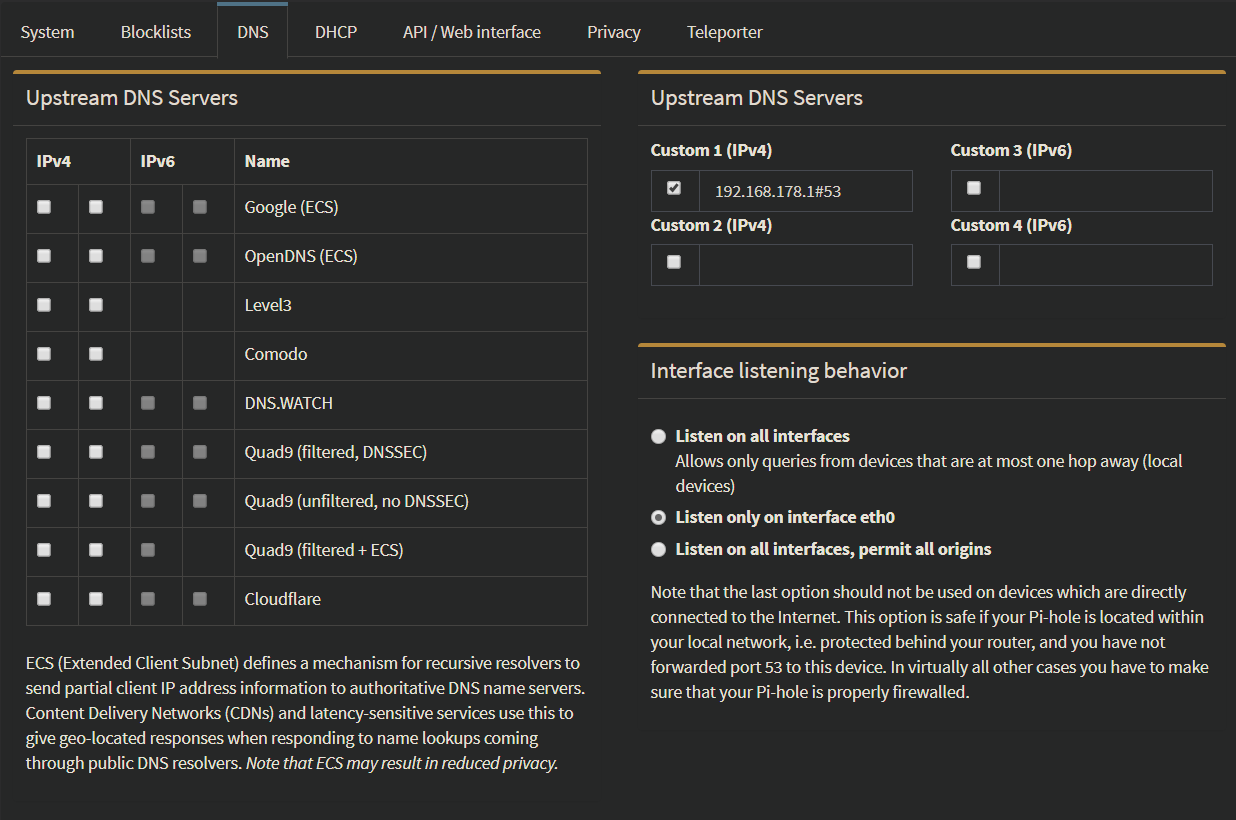
Task: Check the IPv6 box for Quad9 (filtered + ECS)
Action: (x=148, y=550)
